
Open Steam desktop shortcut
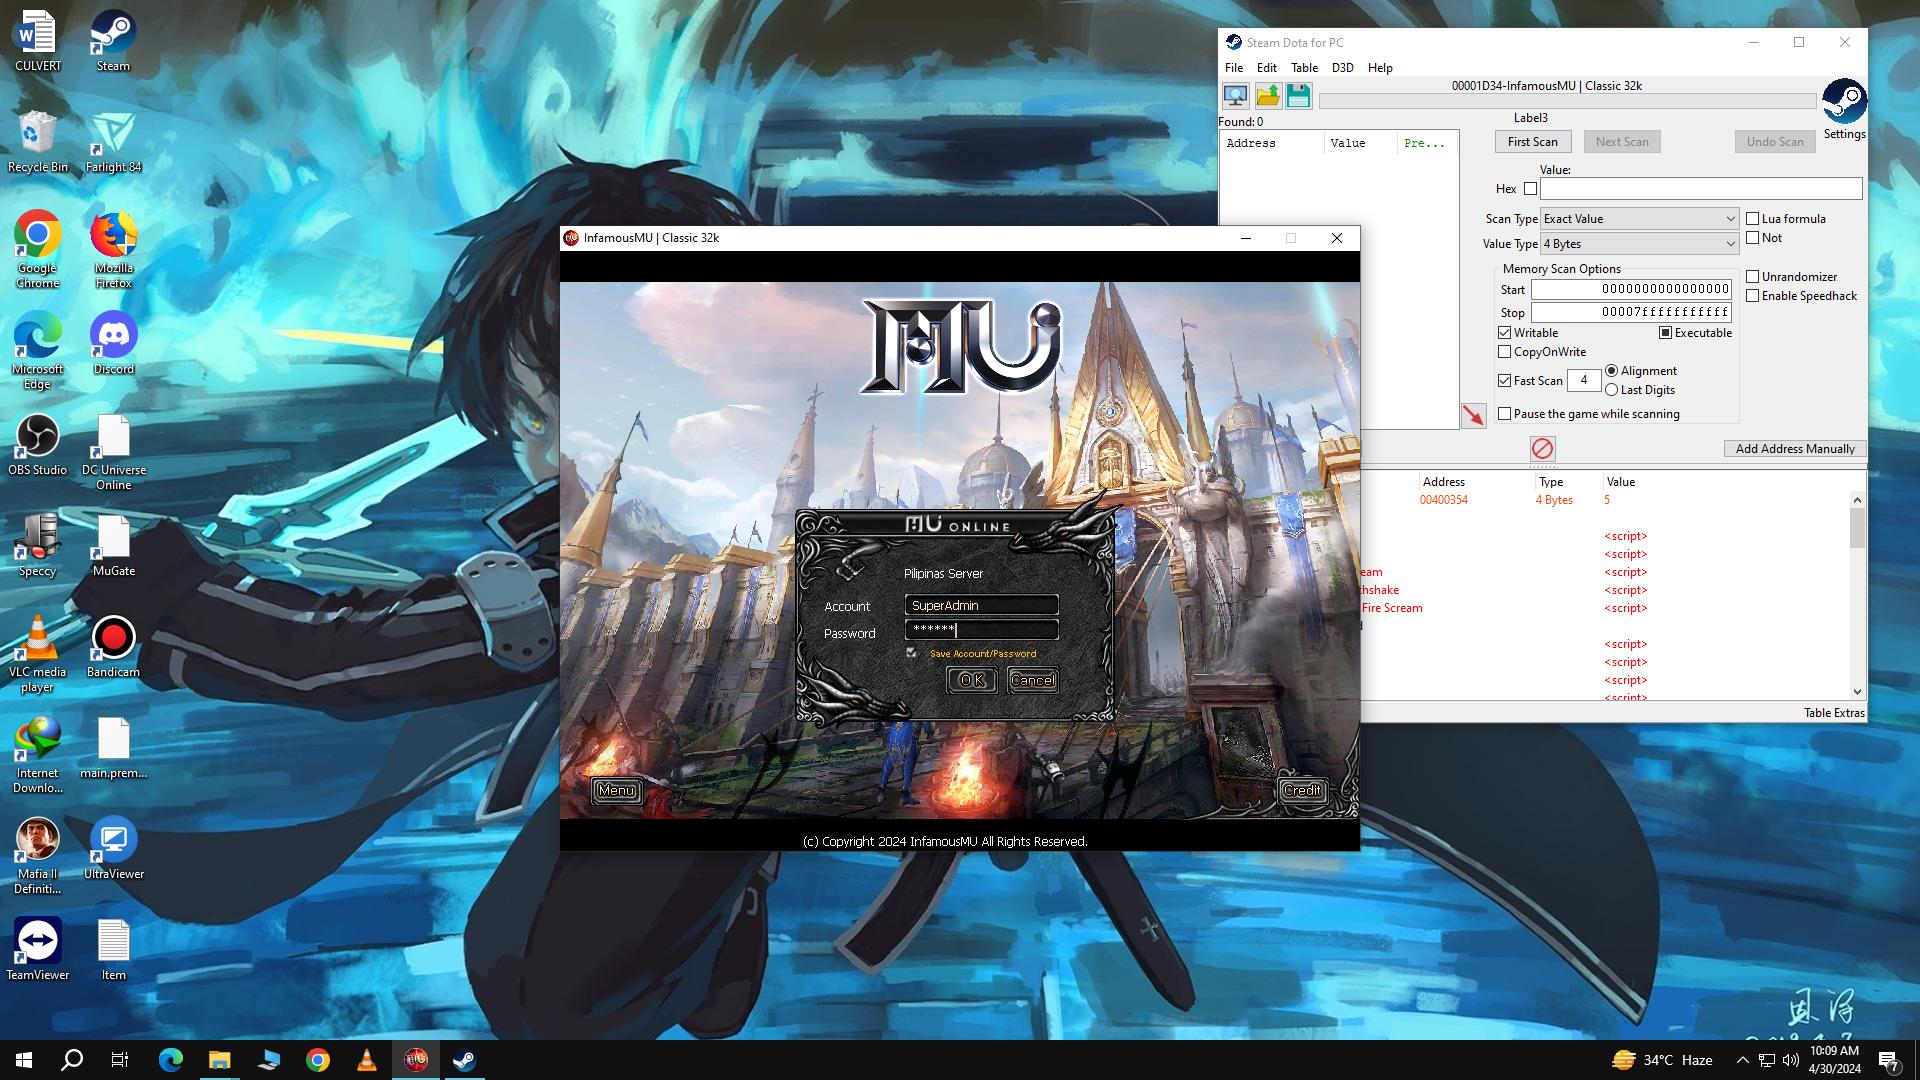click(x=113, y=42)
